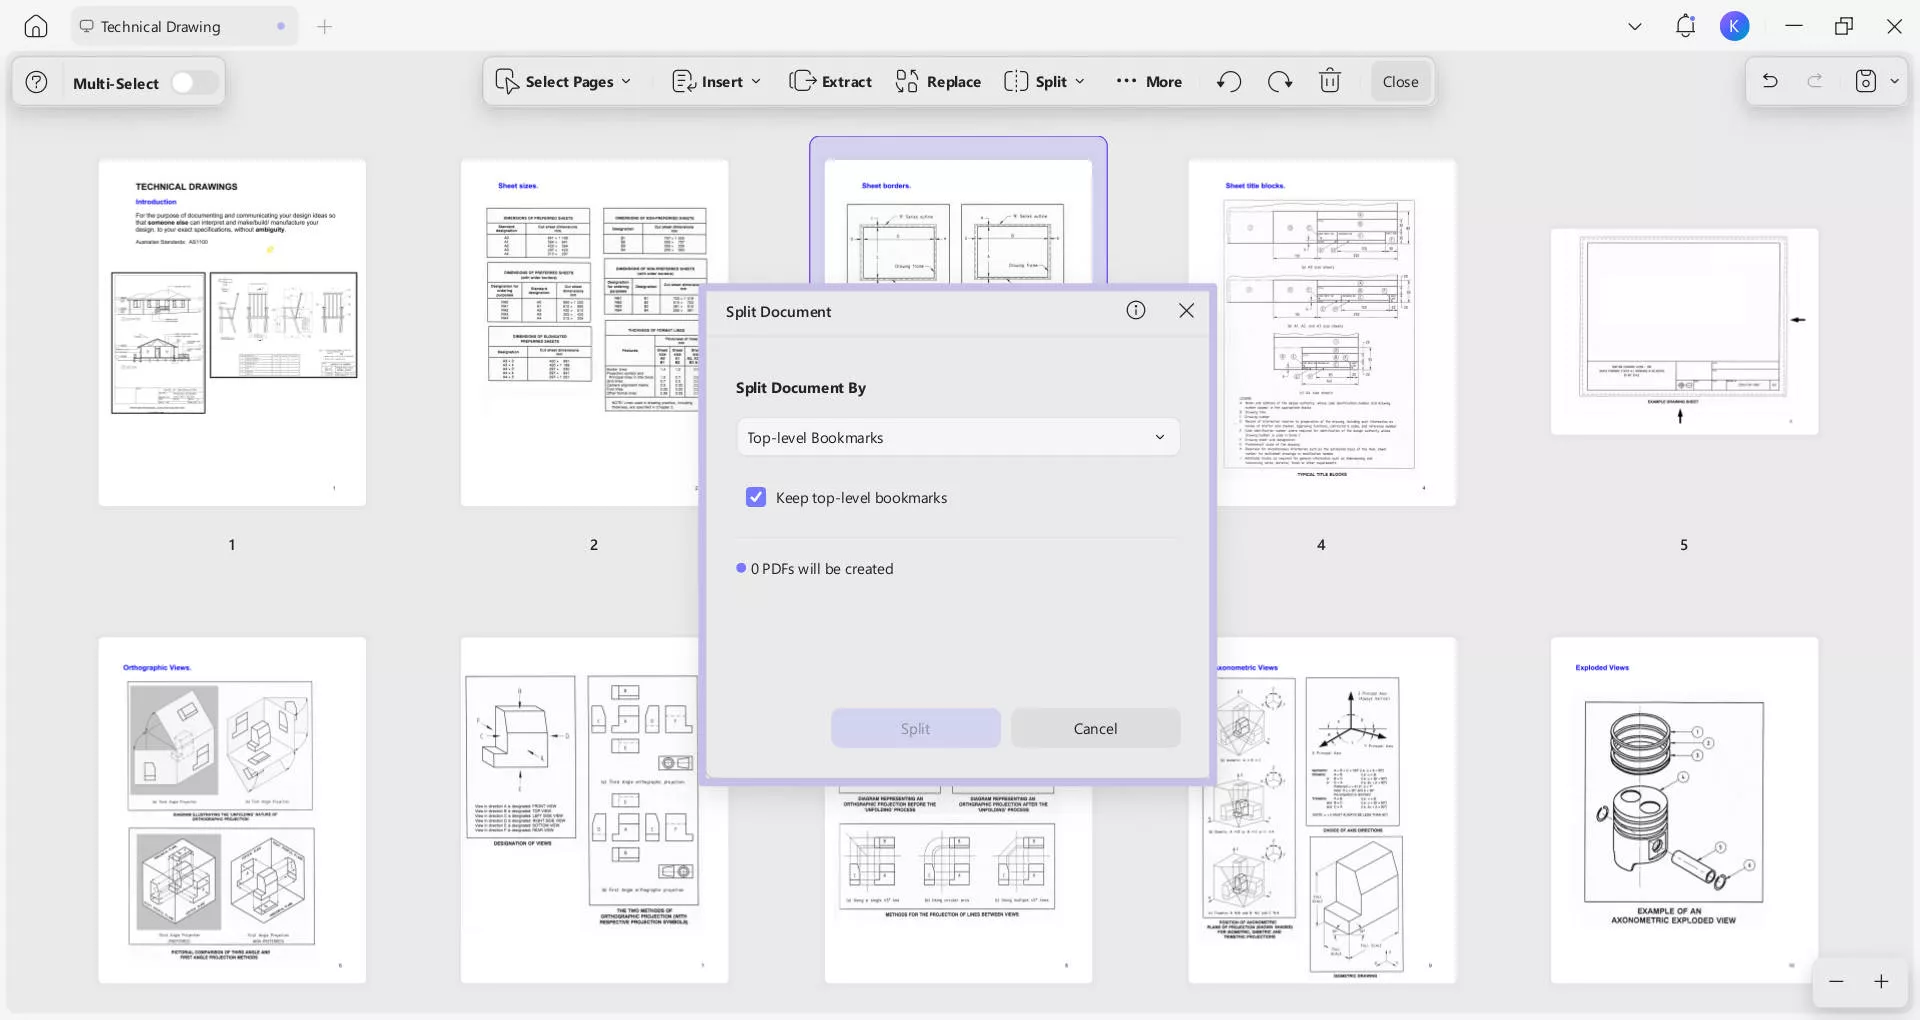Click Cancel in Split Document dialog
1920x1020 pixels.
click(x=1095, y=728)
